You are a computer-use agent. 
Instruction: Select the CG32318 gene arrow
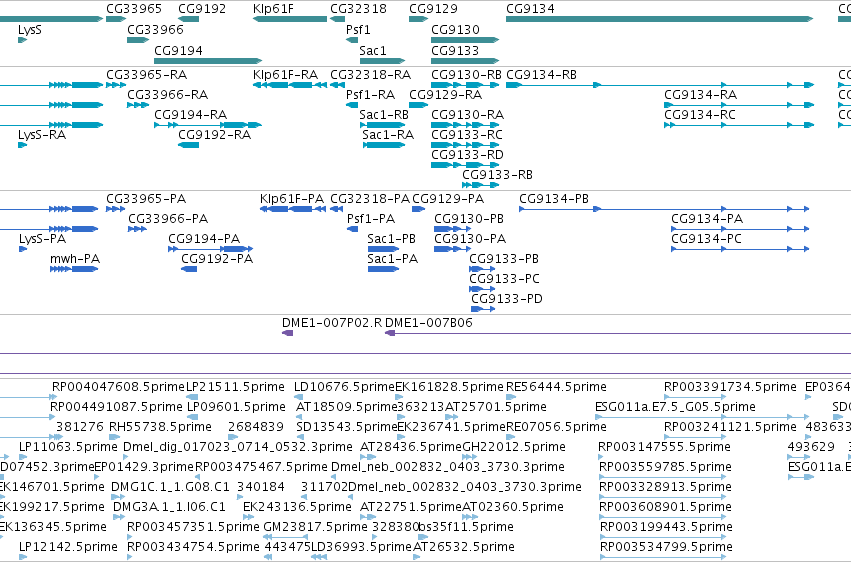pos(337,19)
